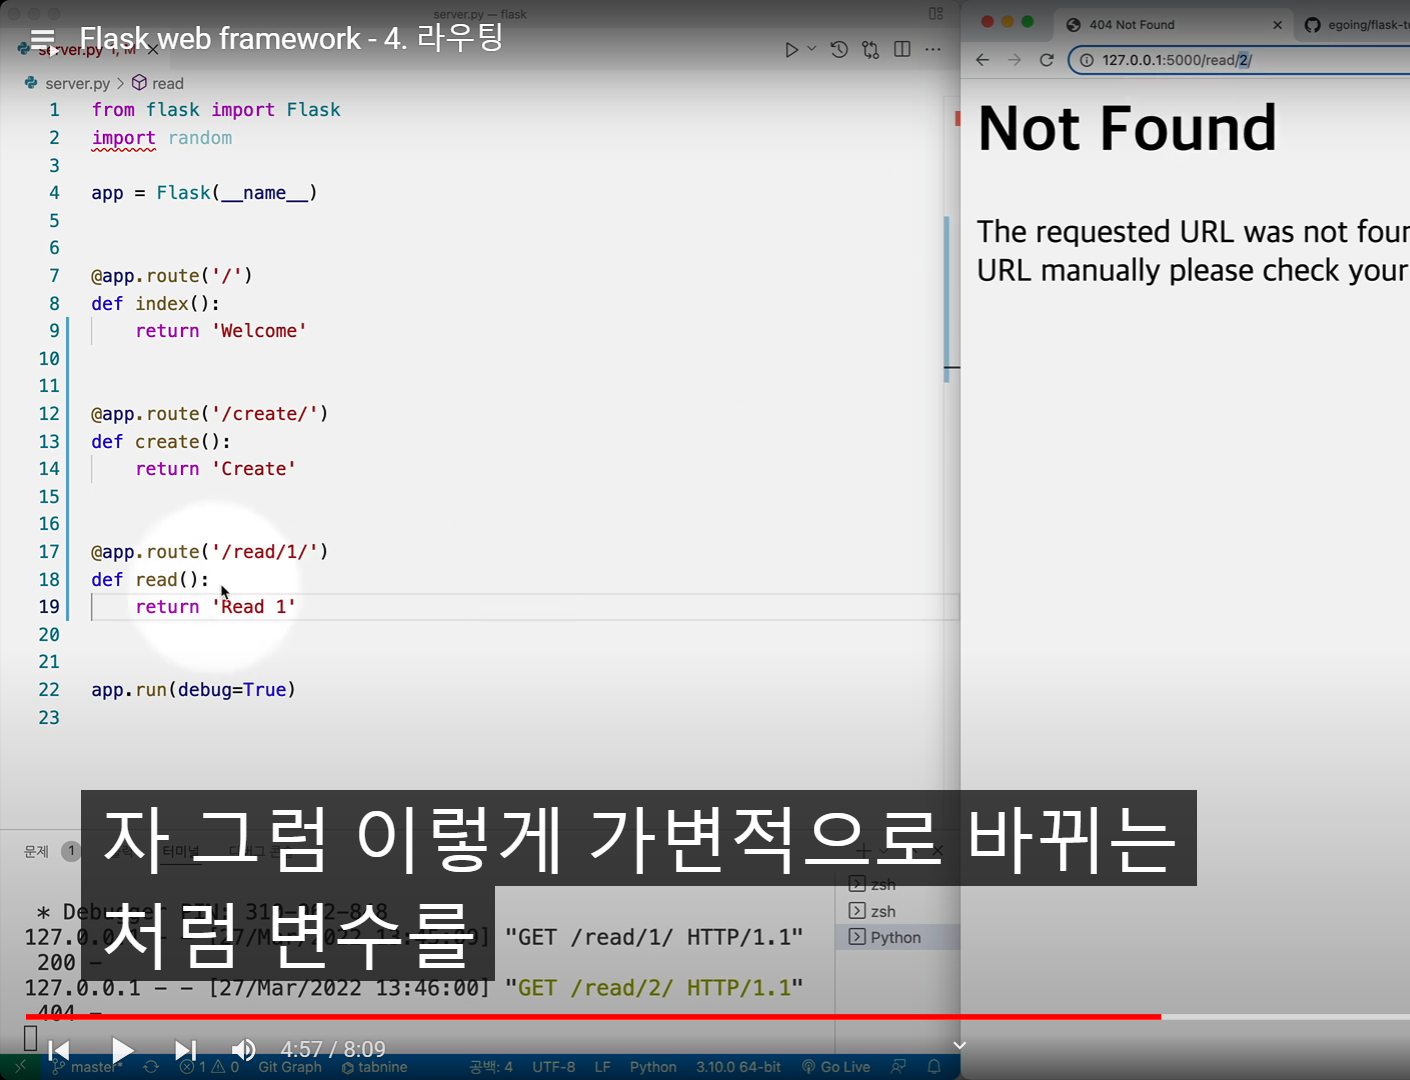Open the notifications bell
The height and width of the screenshot is (1080, 1410).
click(934, 1067)
